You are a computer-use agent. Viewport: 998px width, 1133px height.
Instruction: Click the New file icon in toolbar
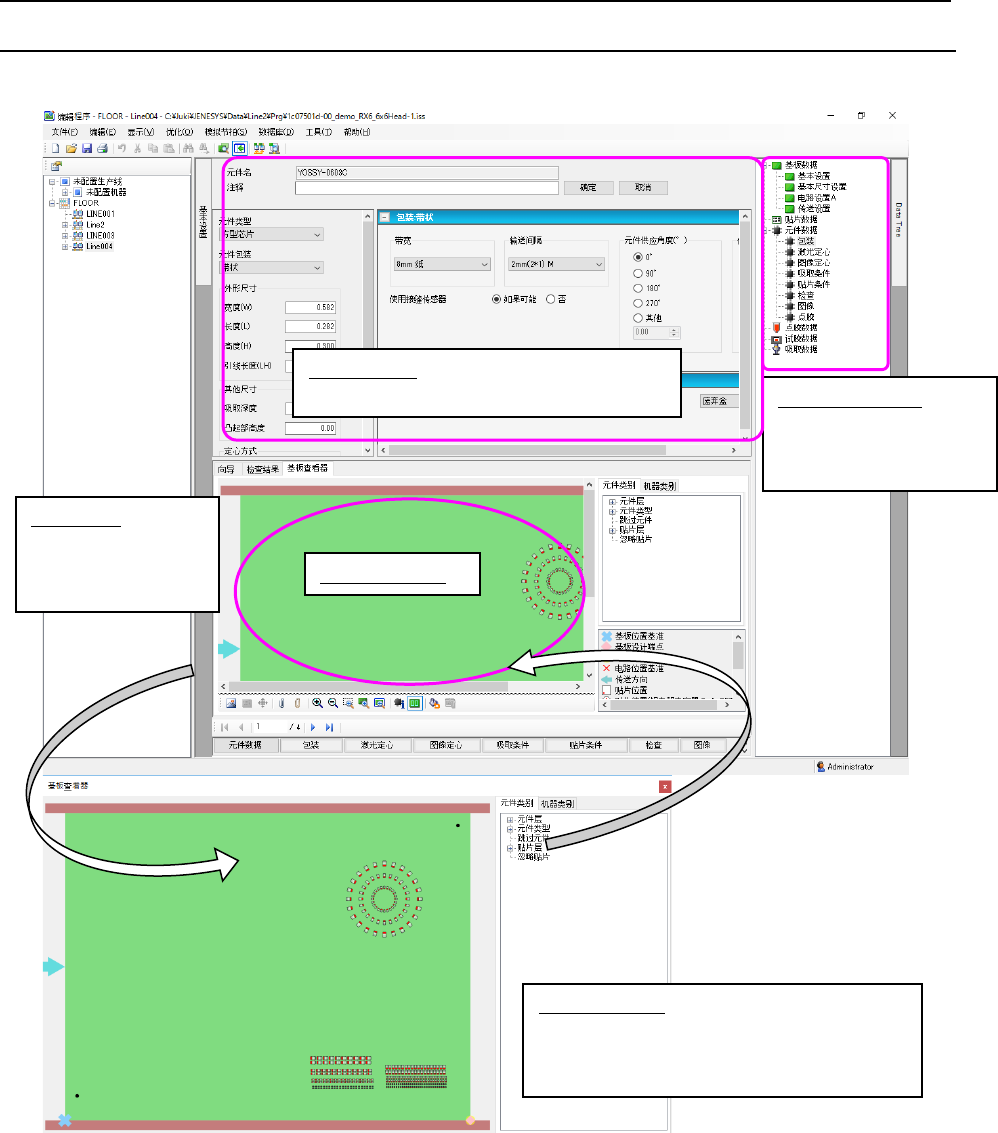click(56, 148)
